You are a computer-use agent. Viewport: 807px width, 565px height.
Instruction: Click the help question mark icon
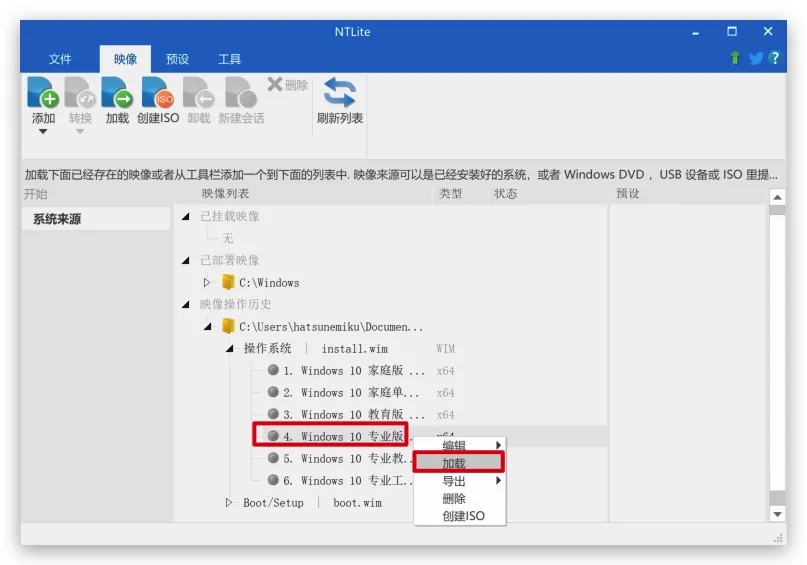pos(775,58)
